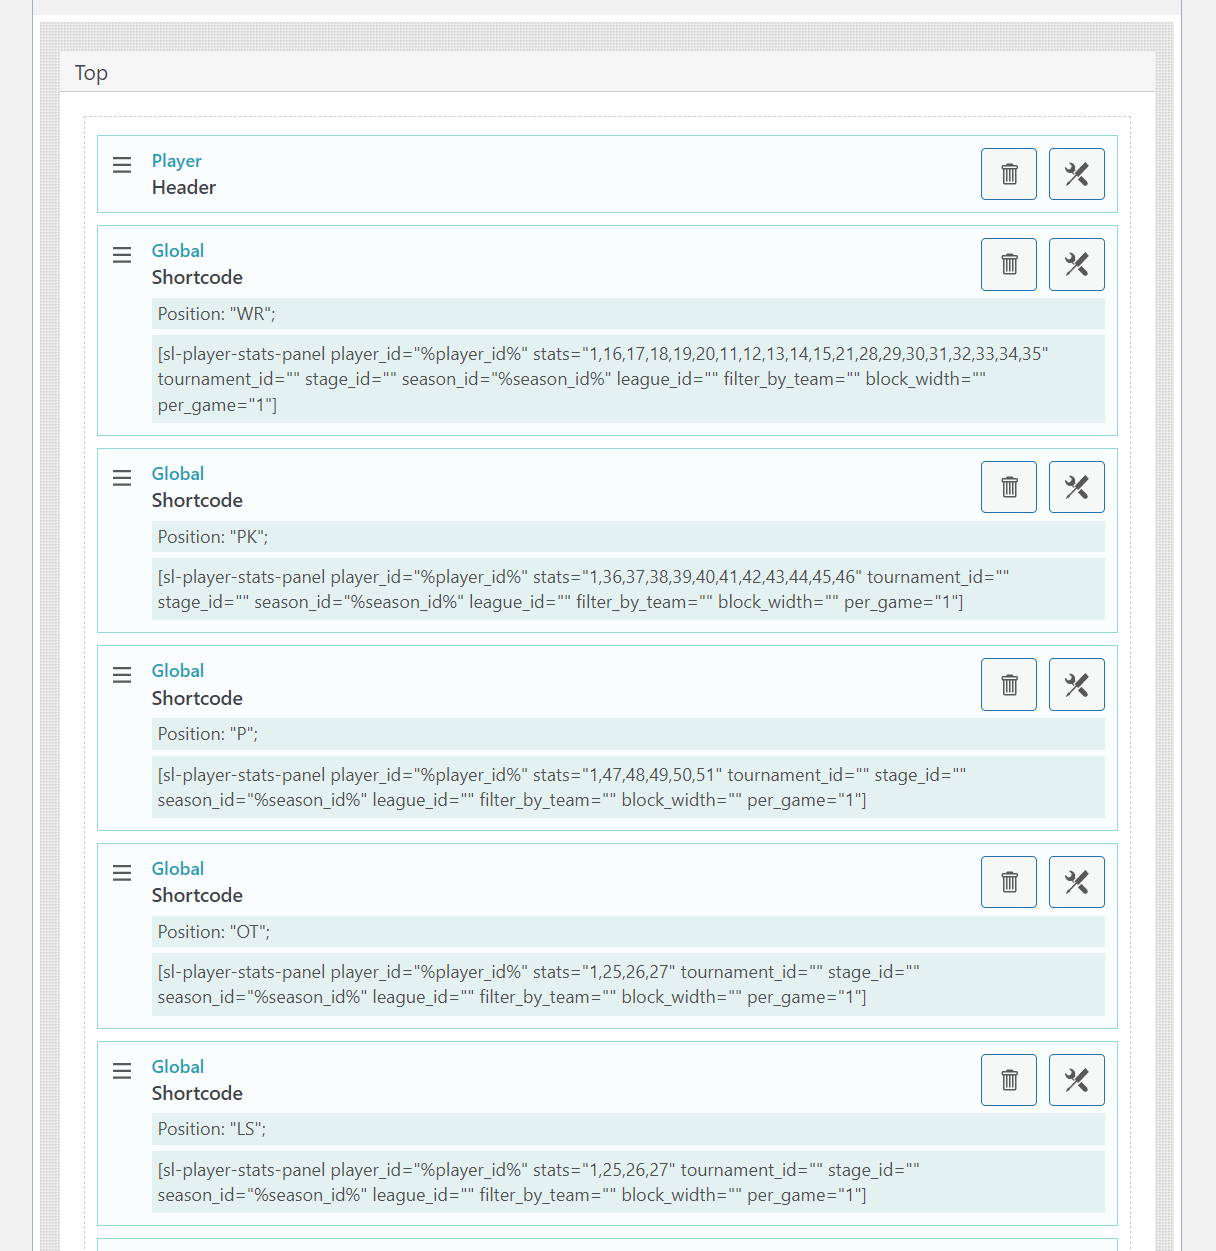Open settings for Player Header block
Viewport: 1216px width, 1251px height.
(1077, 174)
